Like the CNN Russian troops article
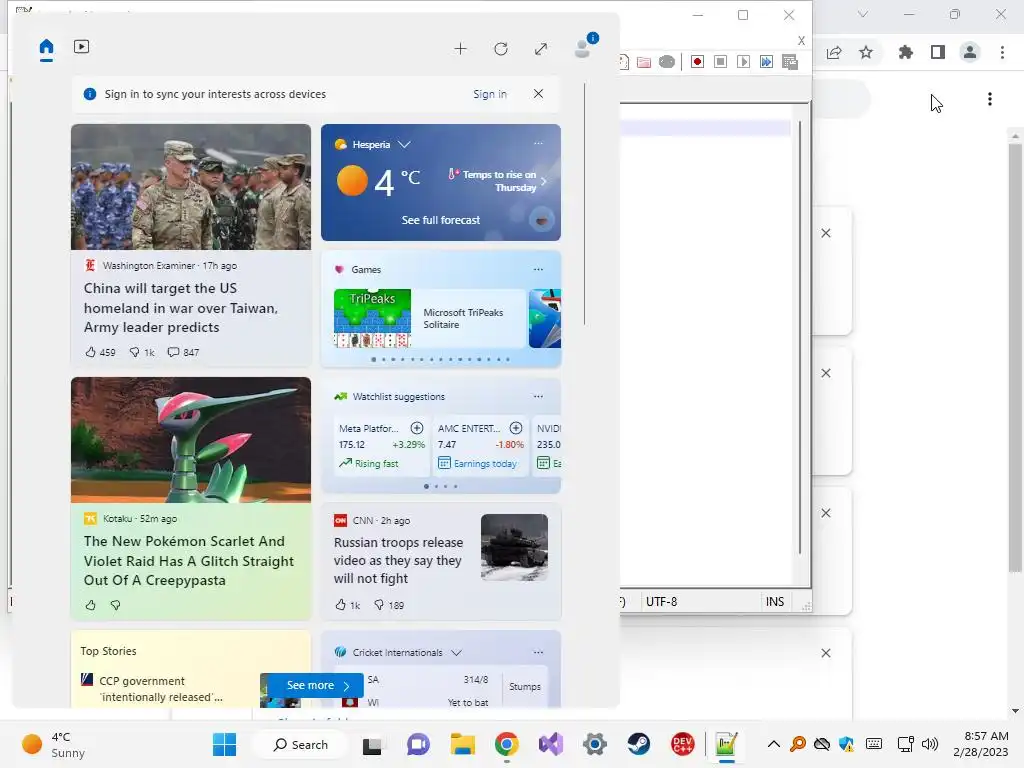 coord(347,605)
